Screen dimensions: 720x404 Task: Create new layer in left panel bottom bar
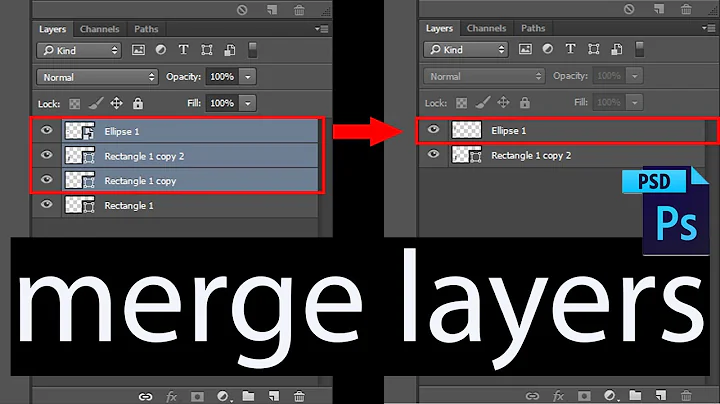[274, 396]
